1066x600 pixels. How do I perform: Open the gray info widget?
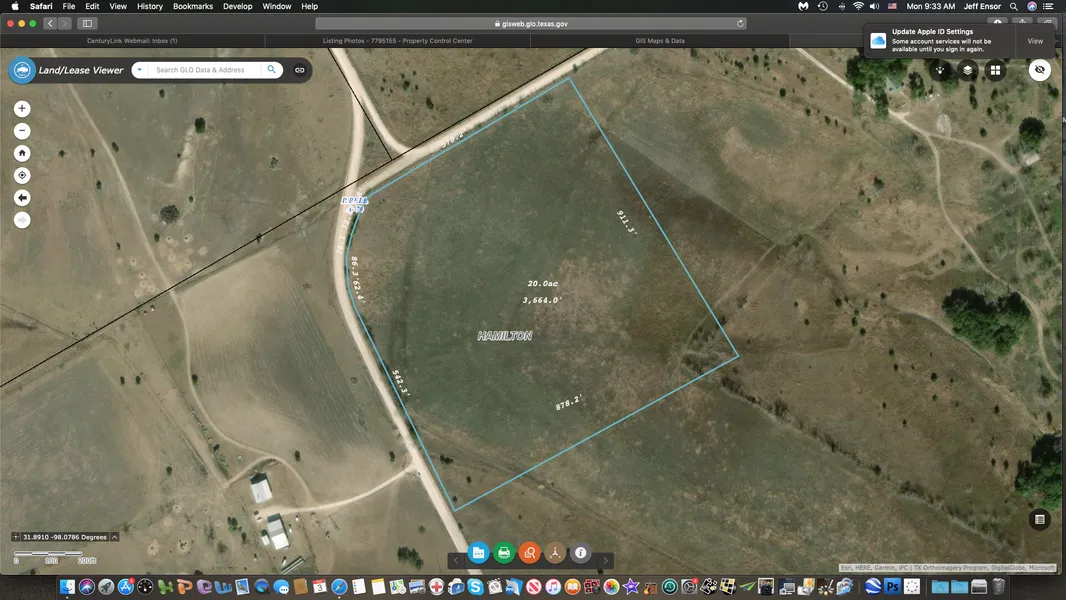coord(580,553)
